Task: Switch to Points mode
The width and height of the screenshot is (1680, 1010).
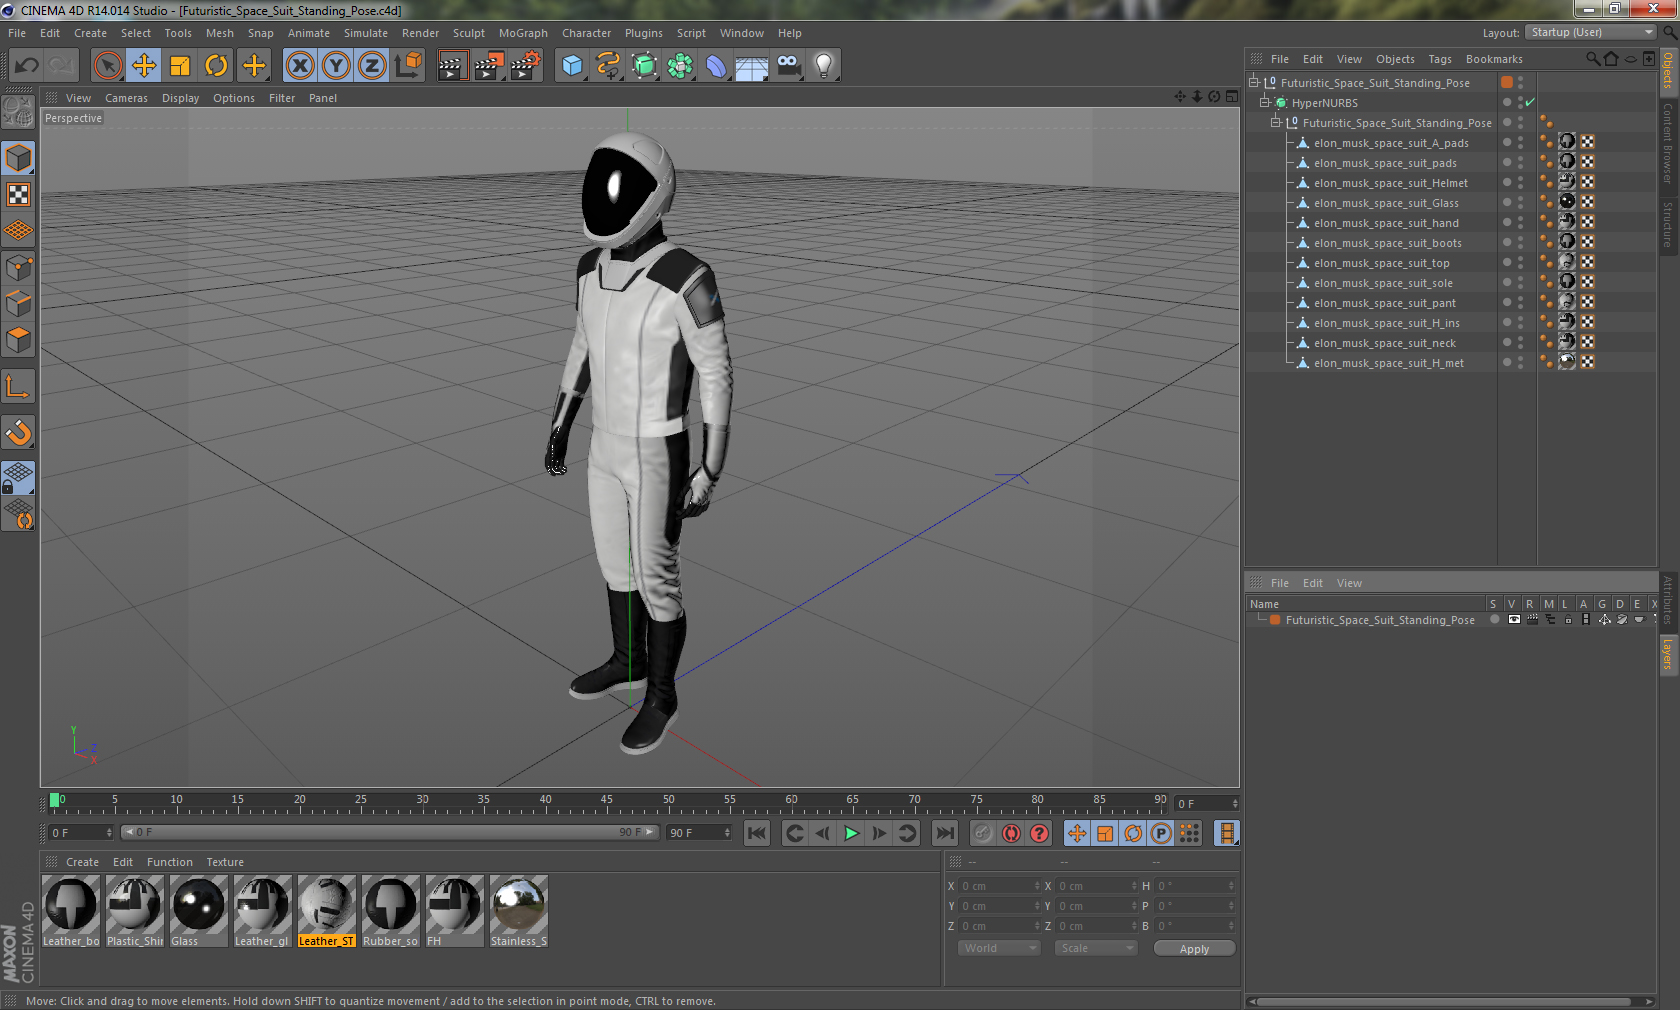Action: [18, 268]
